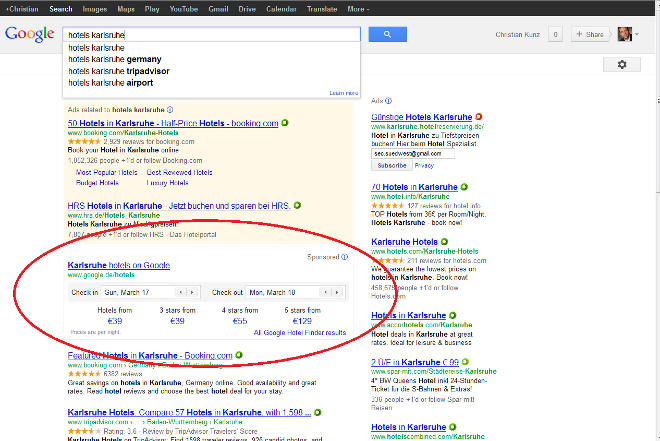Open 'All Google Hotel Finder results' link

pos(300,332)
